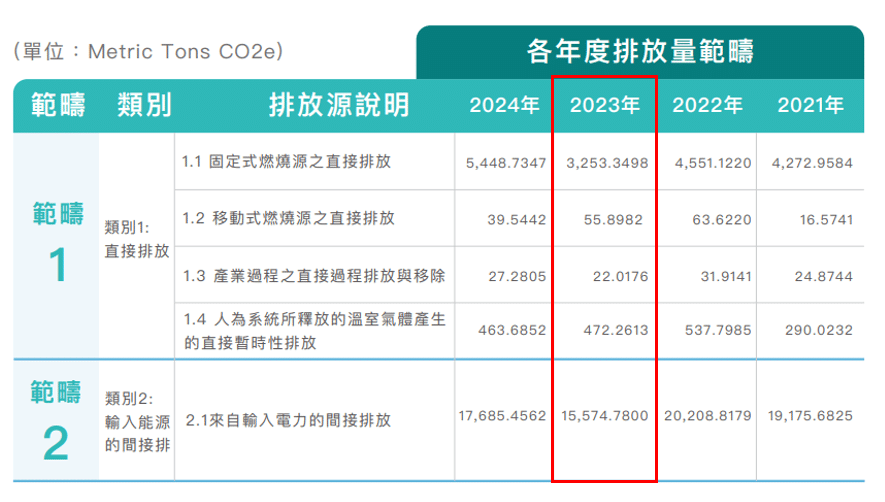
Task: Select row 1.4 人為系統所釋放的溫室氣體
Action: [314, 331]
